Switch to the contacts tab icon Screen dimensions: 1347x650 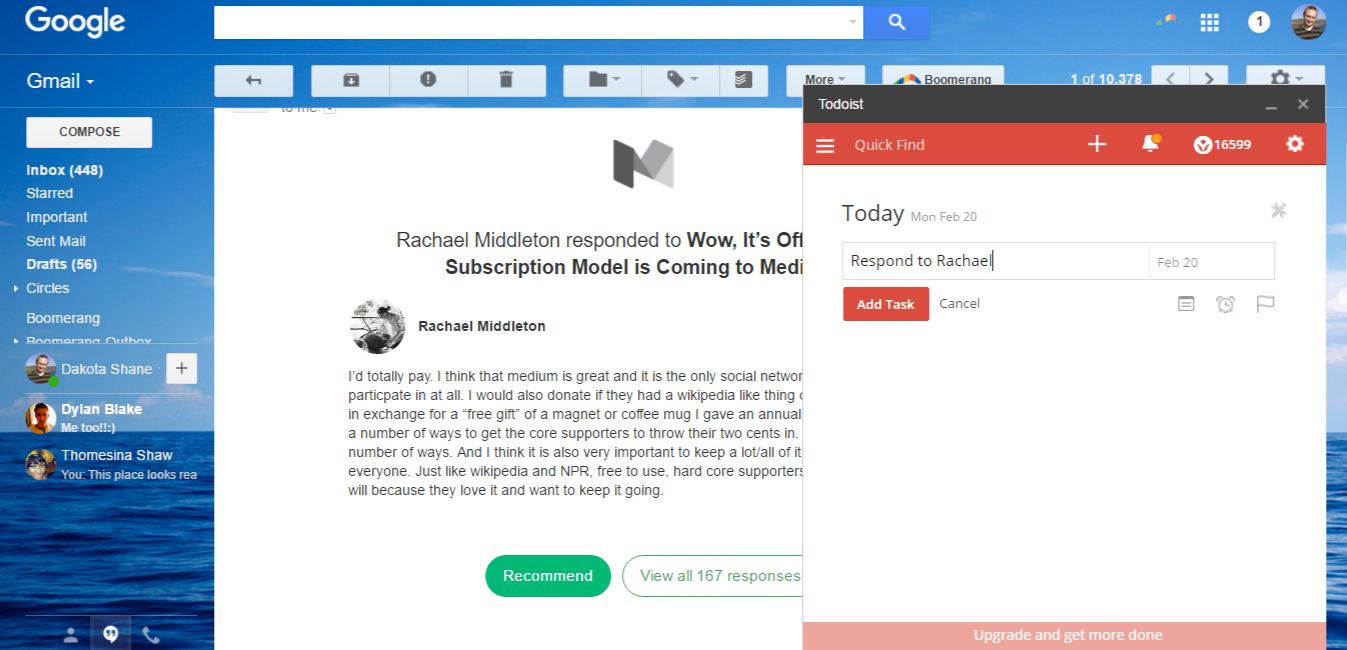71,634
